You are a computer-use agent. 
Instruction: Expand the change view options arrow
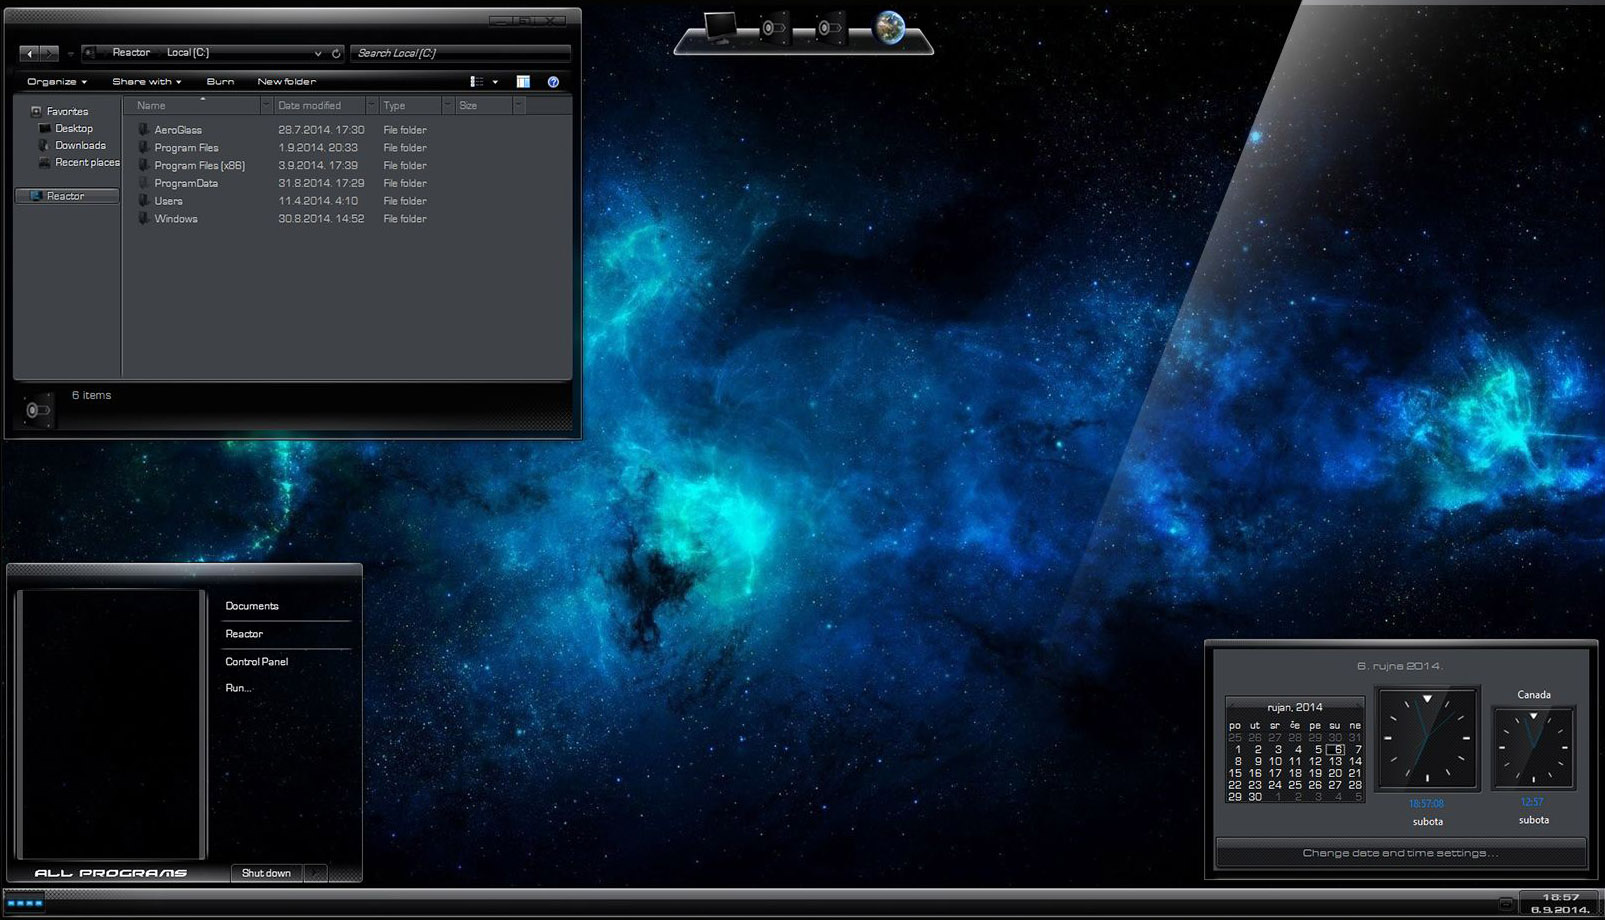click(x=495, y=82)
